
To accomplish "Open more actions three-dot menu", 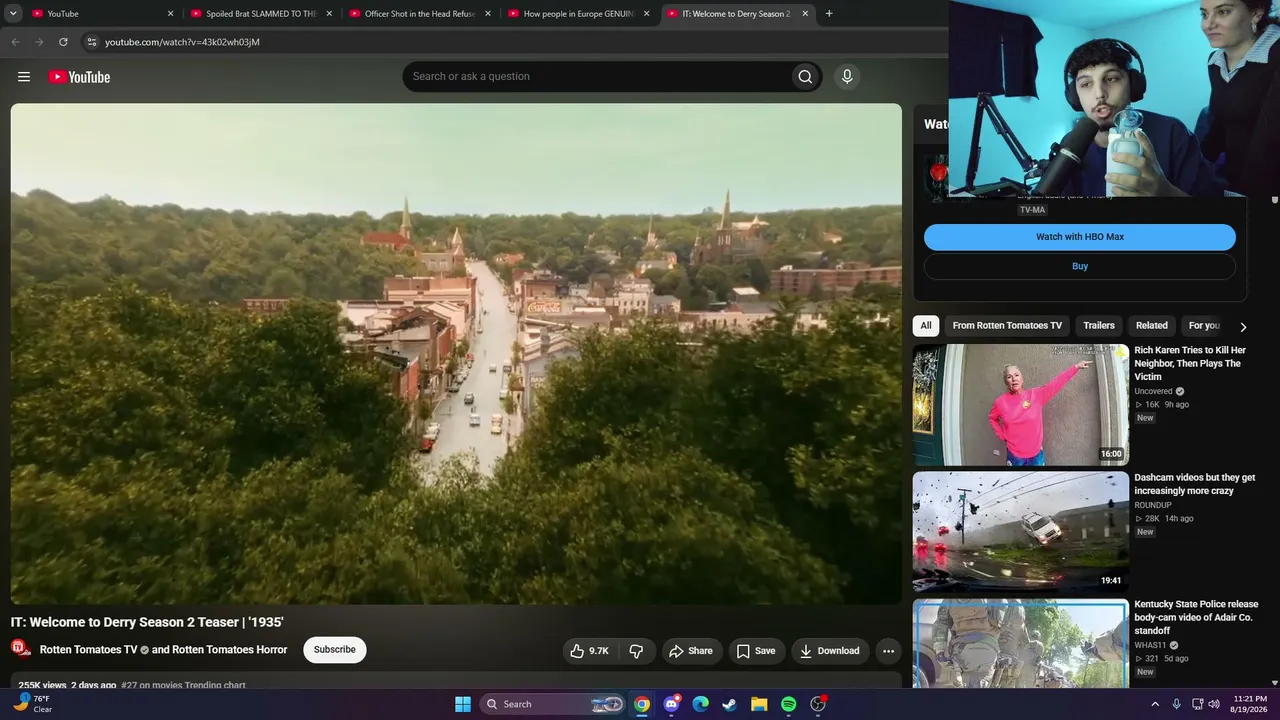I will 888,651.
